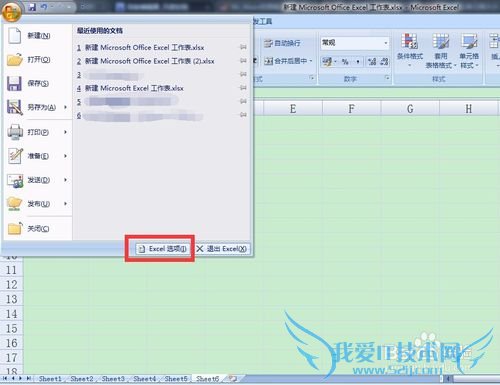Click 套用表格格式 format as table

[x=441, y=50]
